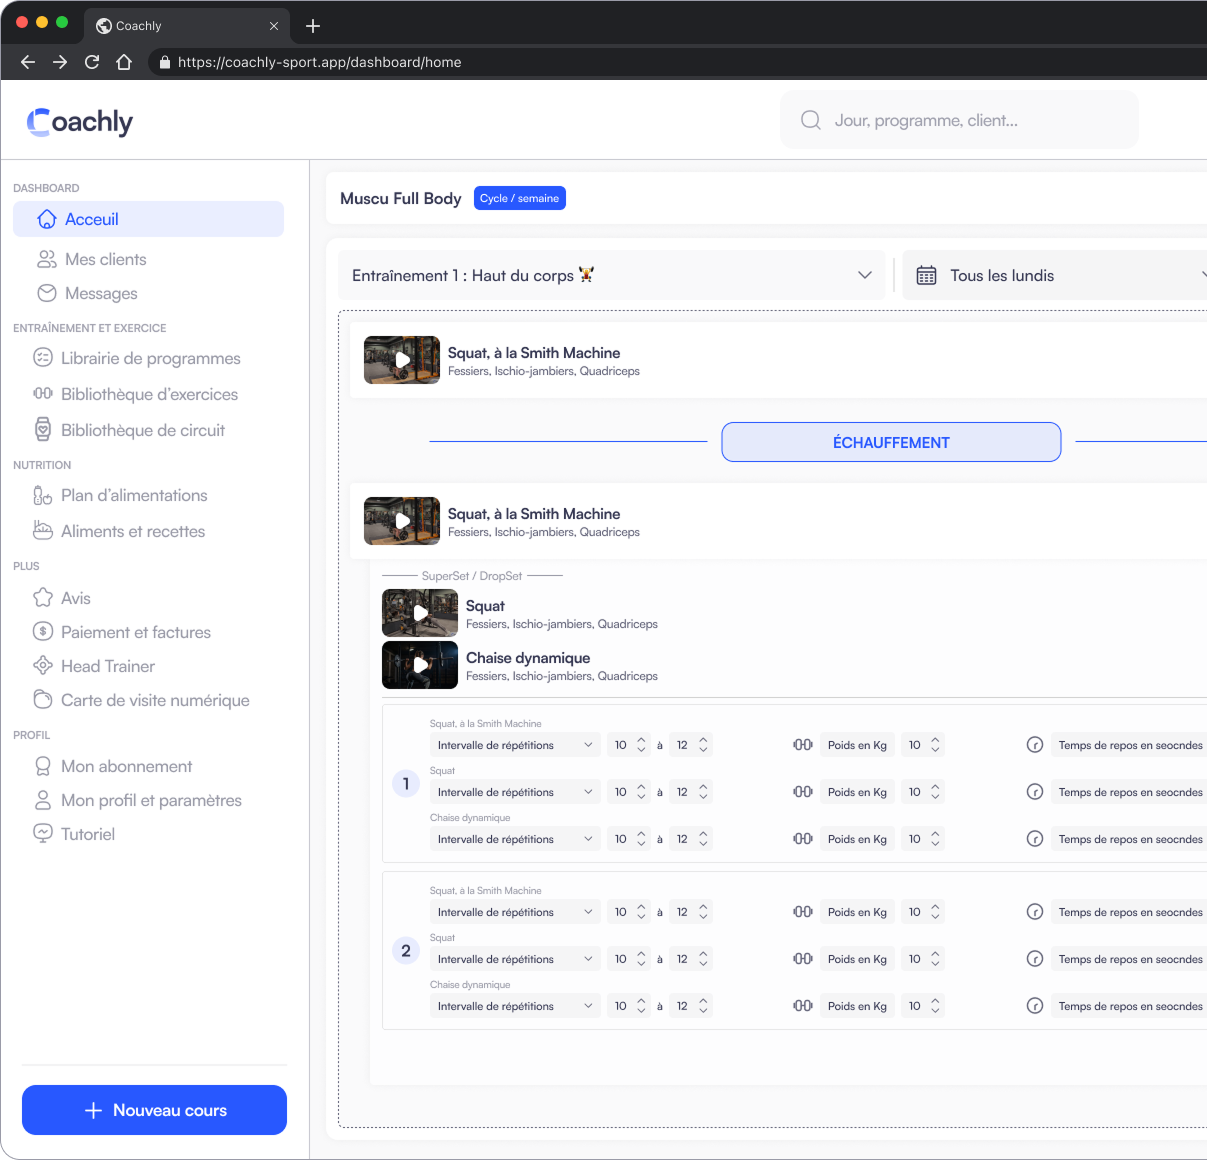Image resolution: width=1207 pixels, height=1160 pixels.
Task: Toggle the Échauffement warm-up label
Action: coord(891,441)
